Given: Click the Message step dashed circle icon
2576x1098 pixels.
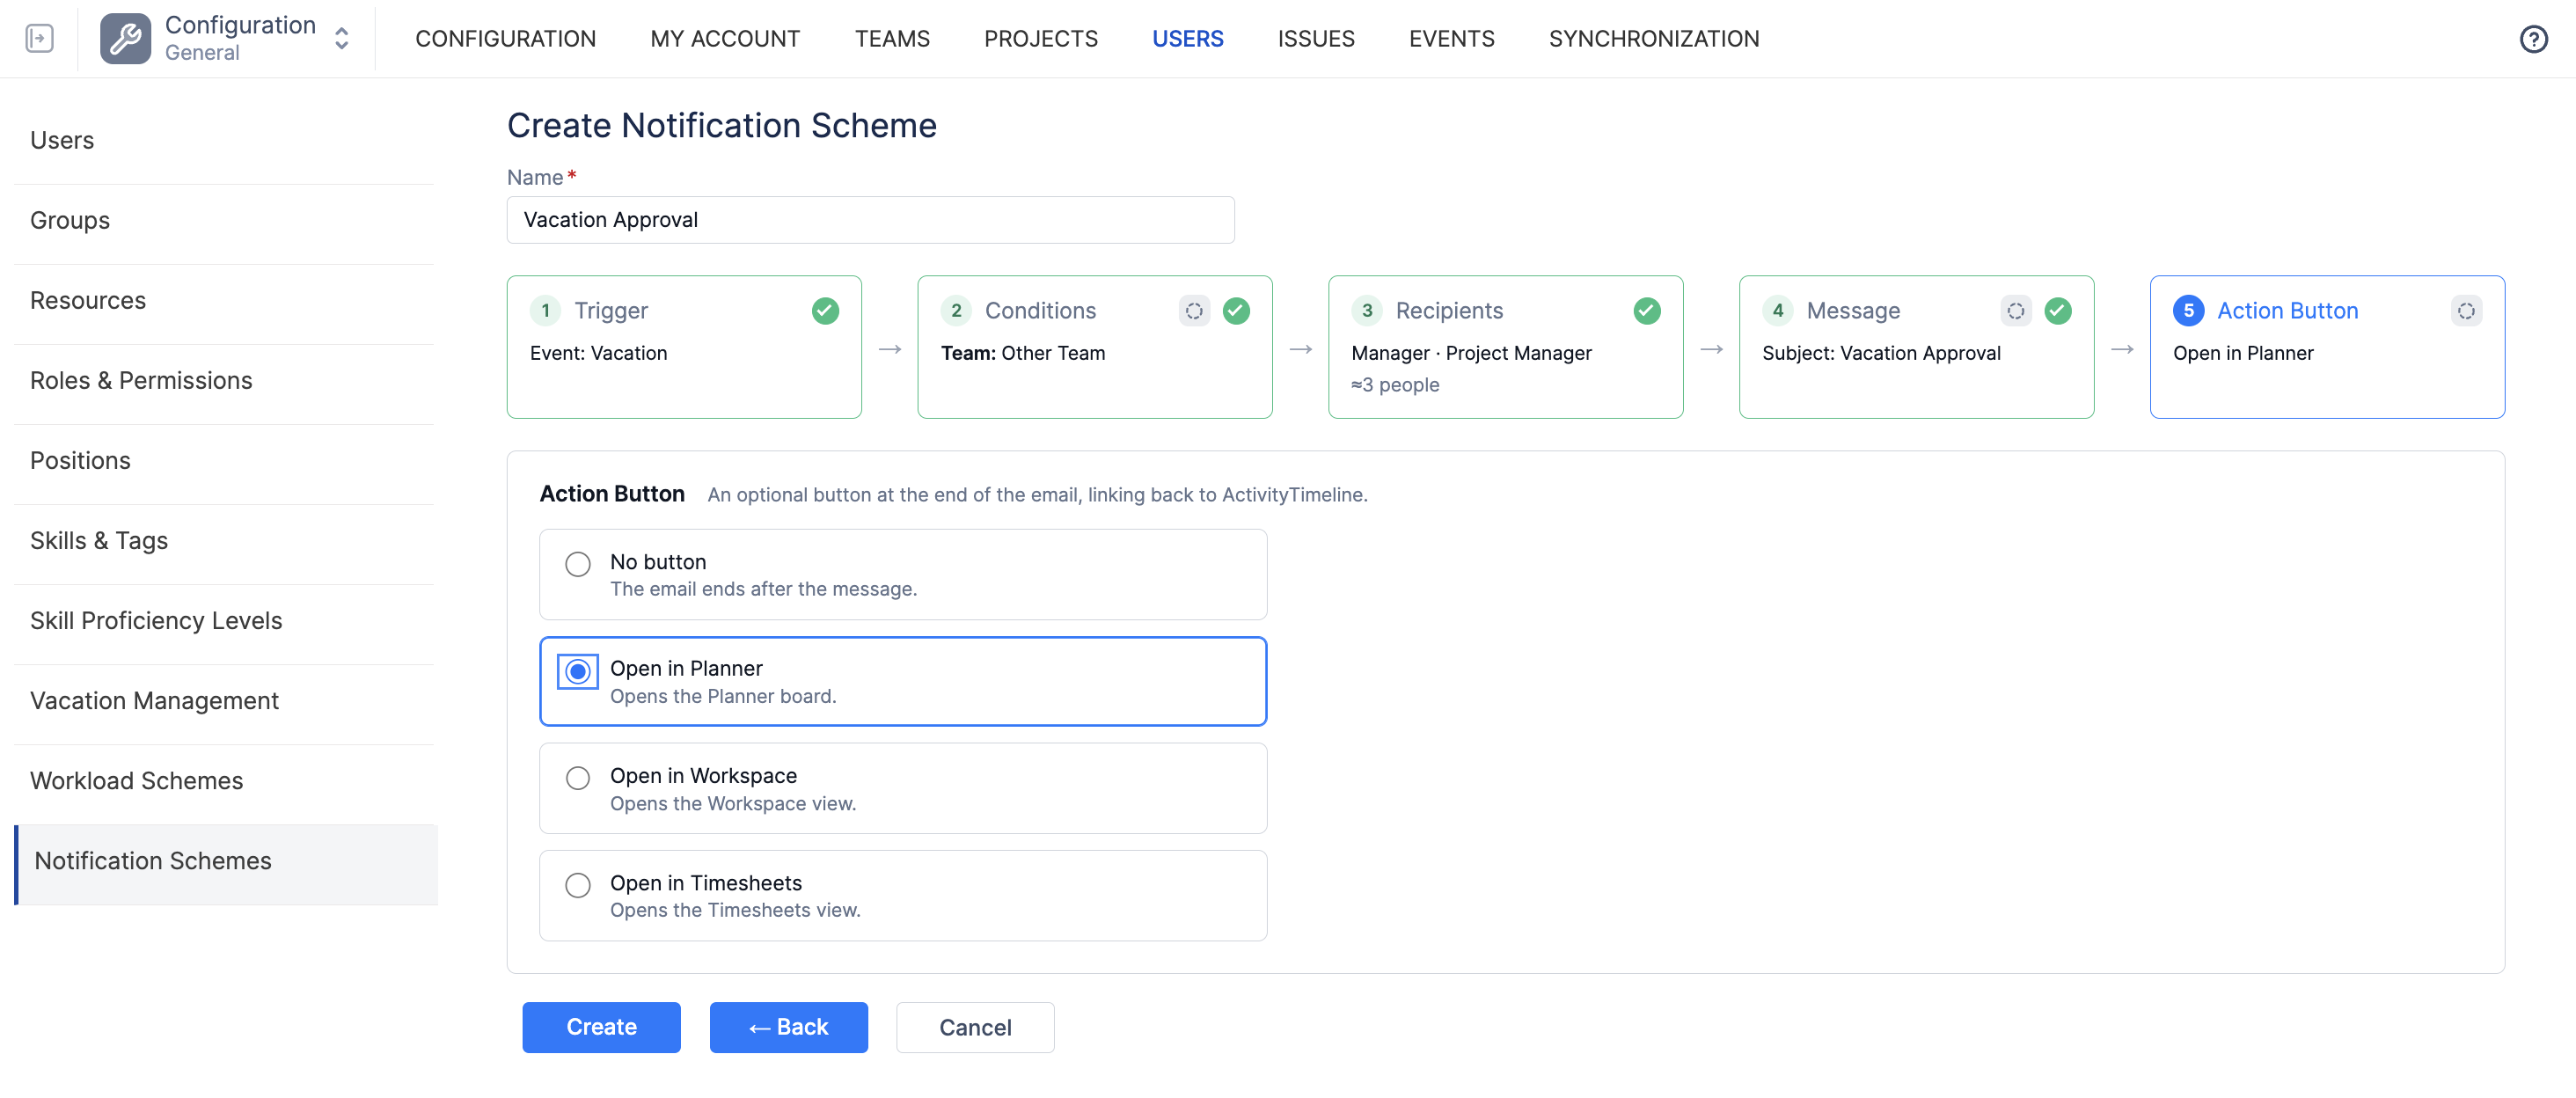Looking at the screenshot, I should click(2016, 311).
